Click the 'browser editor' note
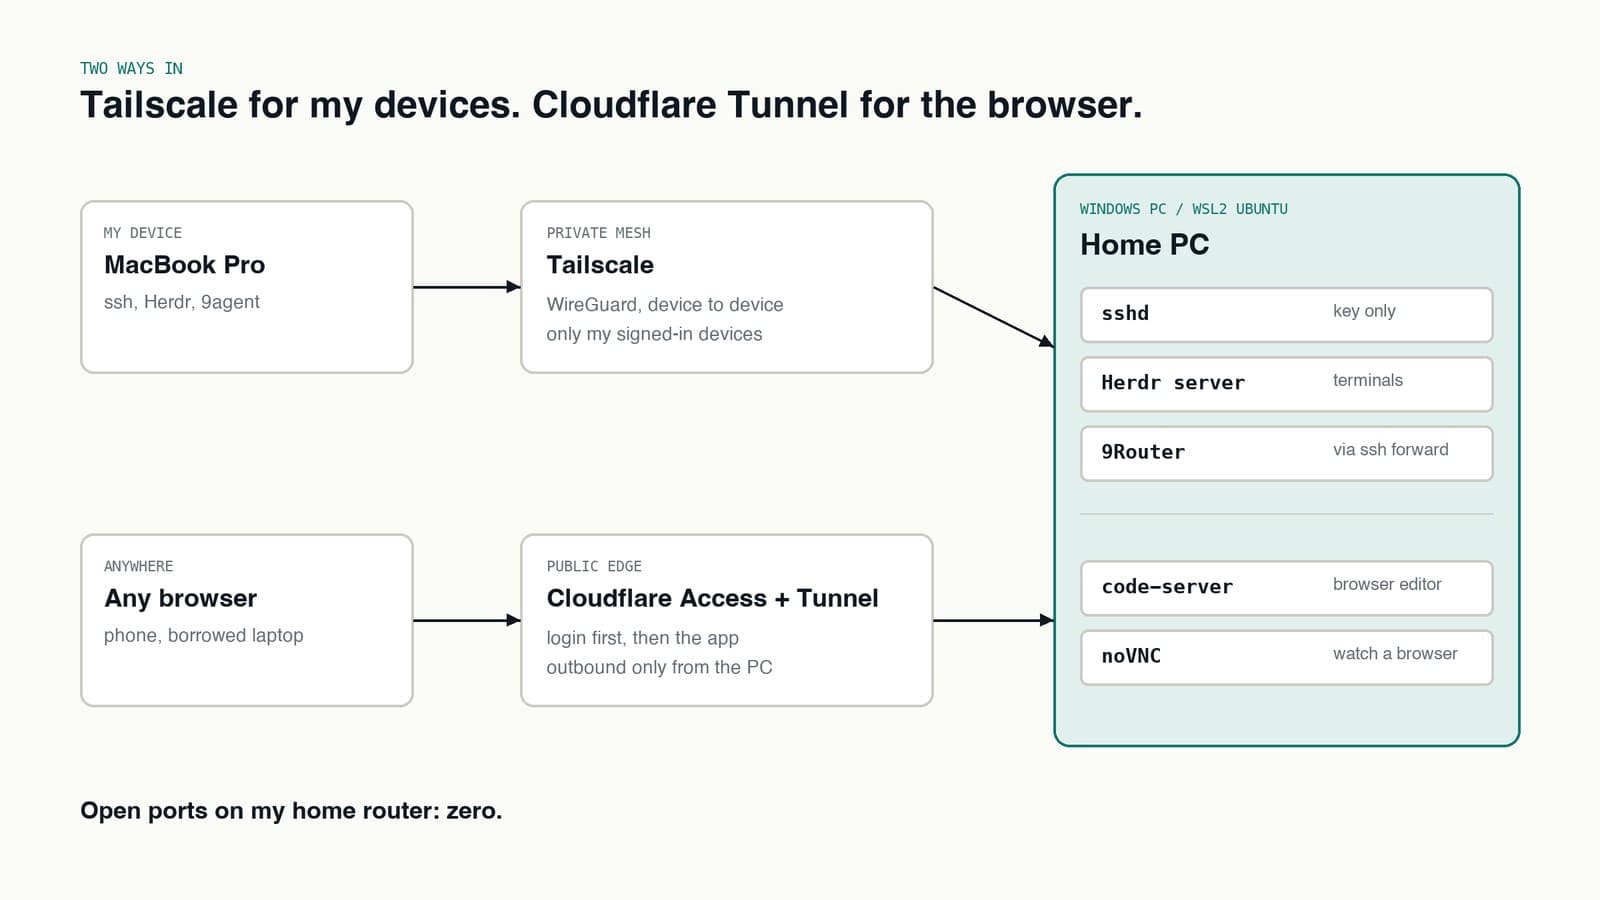The height and width of the screenshot is (900, 1600). [1387, 584]
